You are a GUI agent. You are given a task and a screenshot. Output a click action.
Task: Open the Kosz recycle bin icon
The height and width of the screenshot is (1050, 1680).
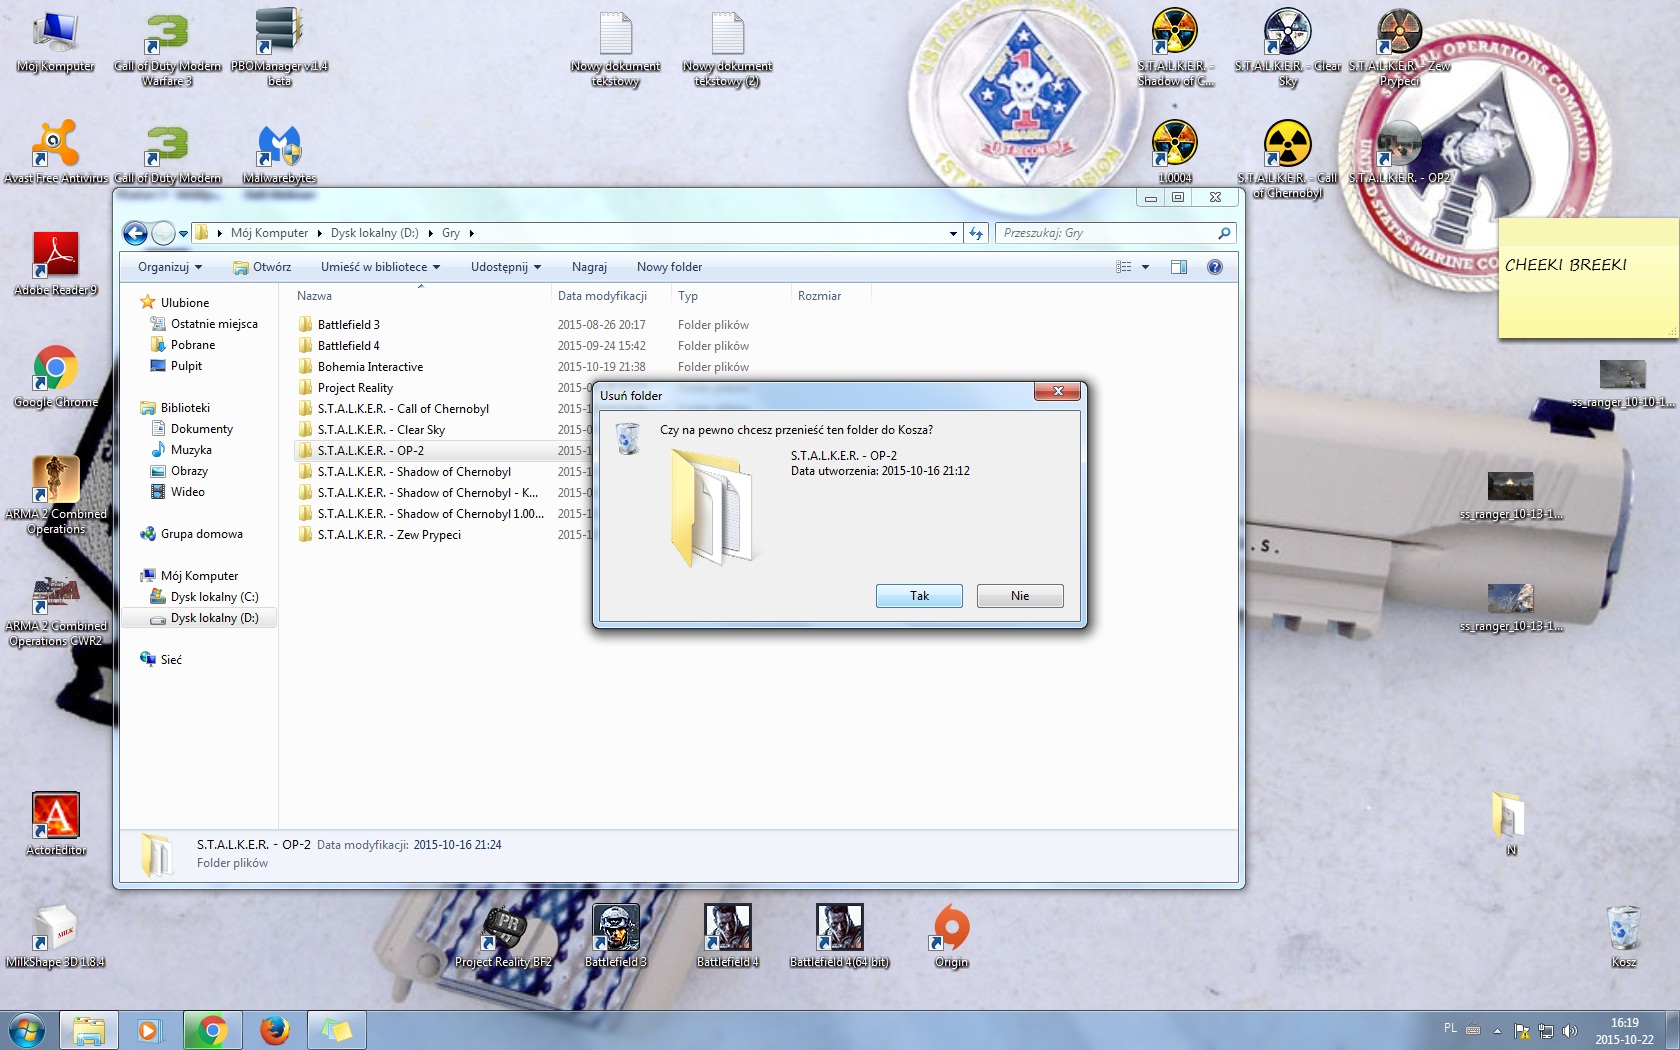click(1623, 937)
